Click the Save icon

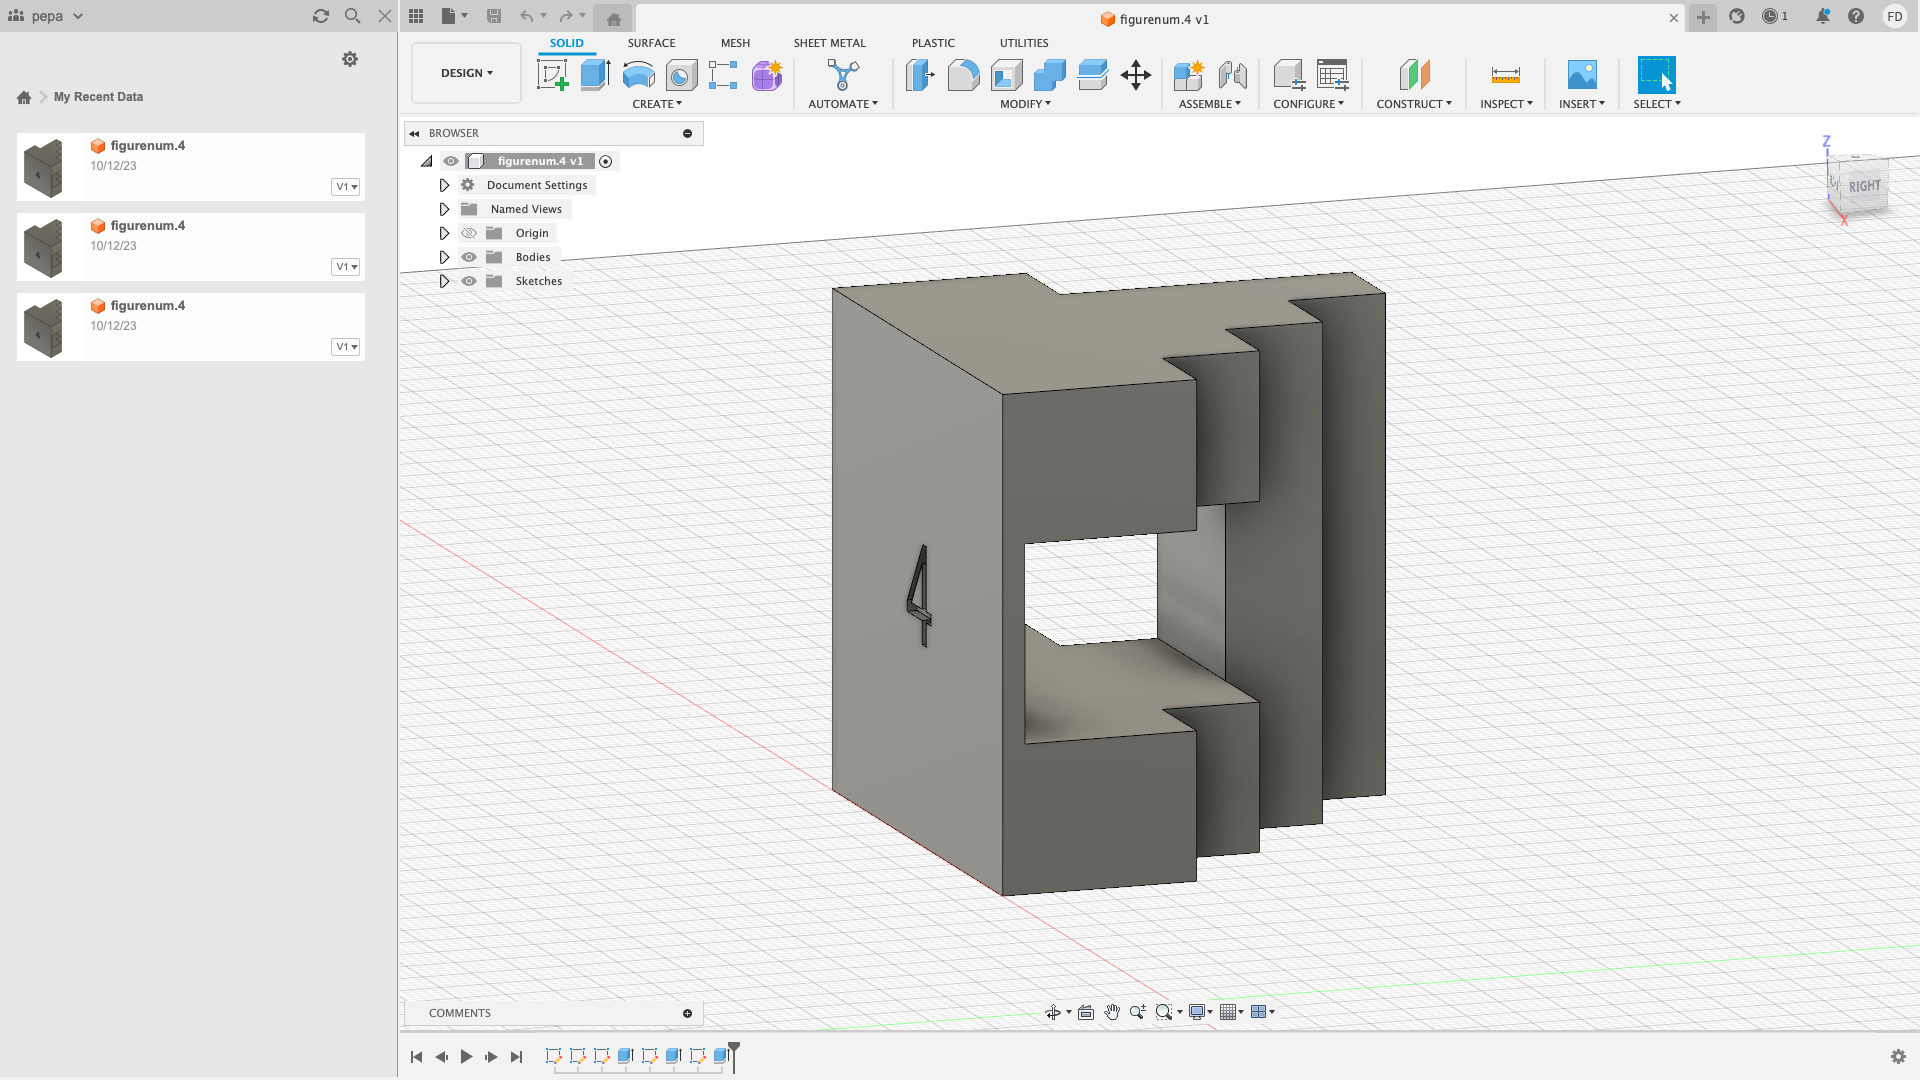pos(494,16)
